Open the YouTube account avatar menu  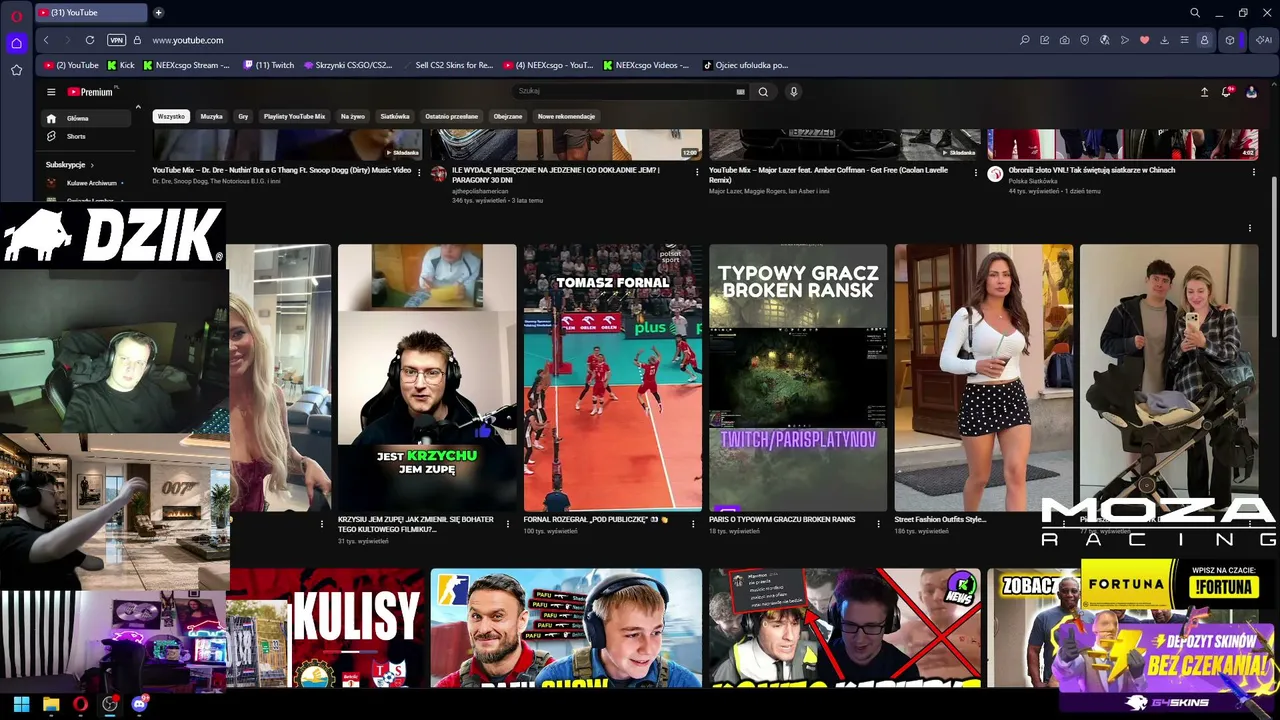coord(1251,92)
